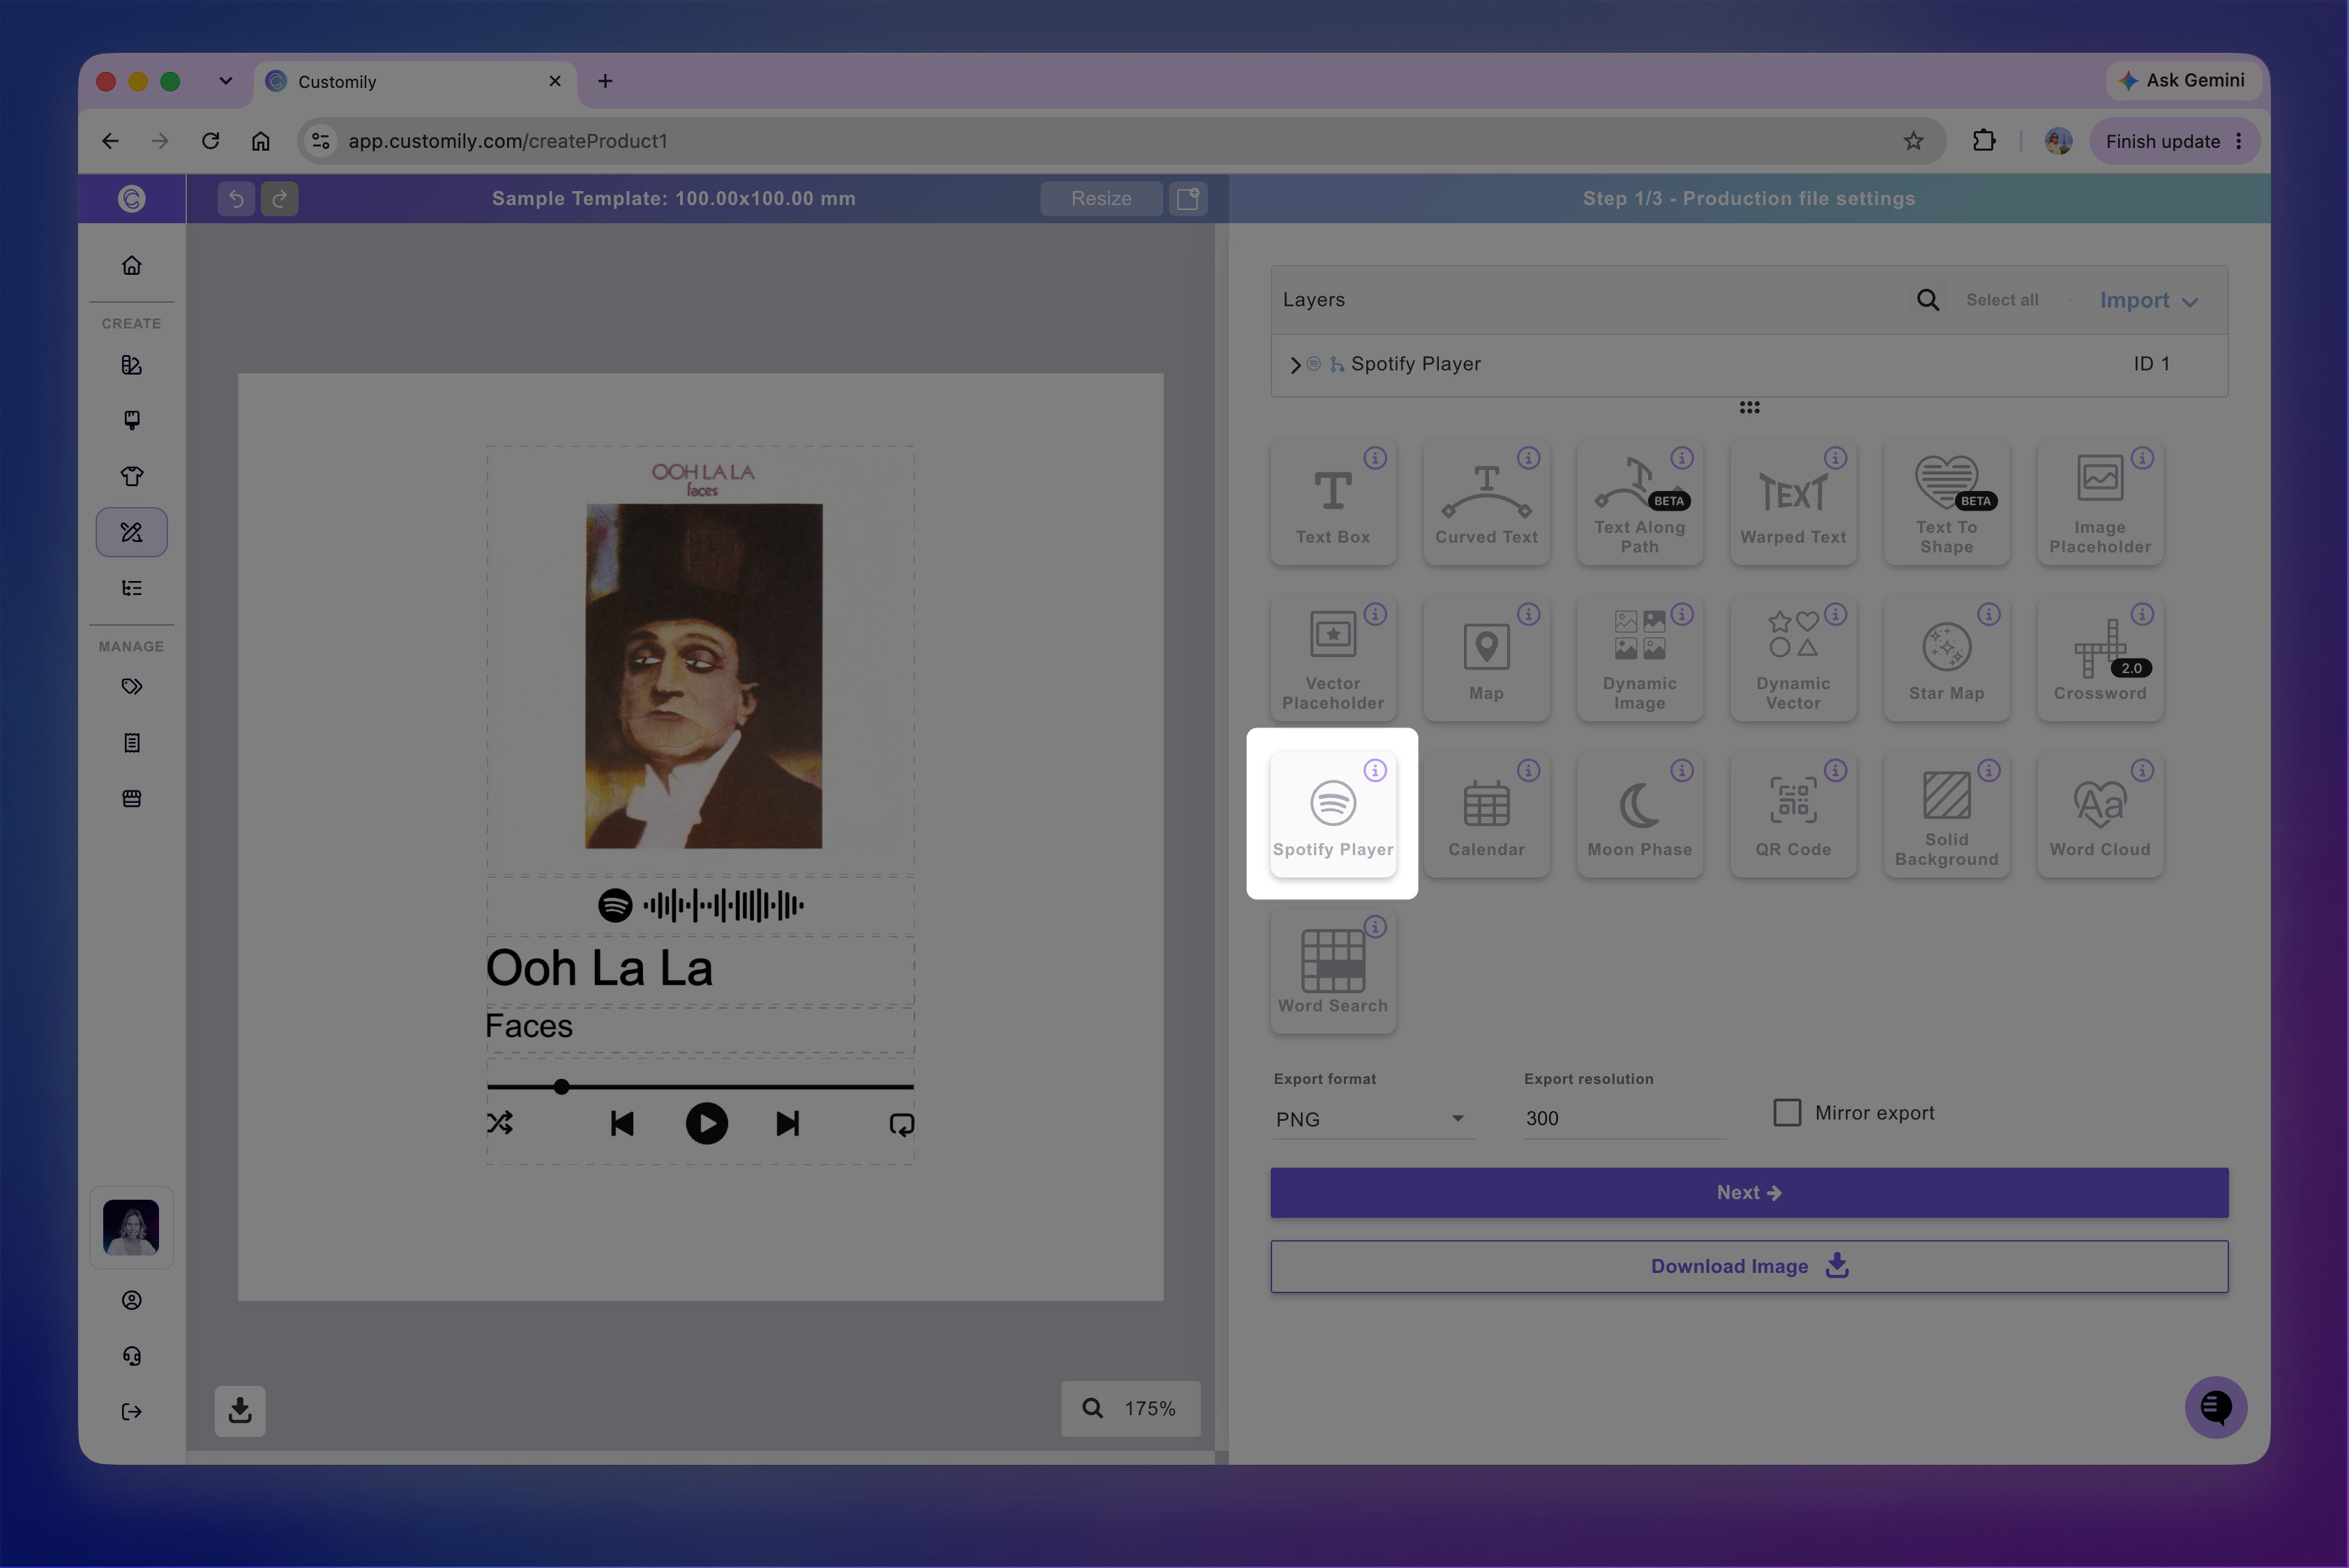
Task: Add a Spotify Player element
Action: [x=1332, y=814]
